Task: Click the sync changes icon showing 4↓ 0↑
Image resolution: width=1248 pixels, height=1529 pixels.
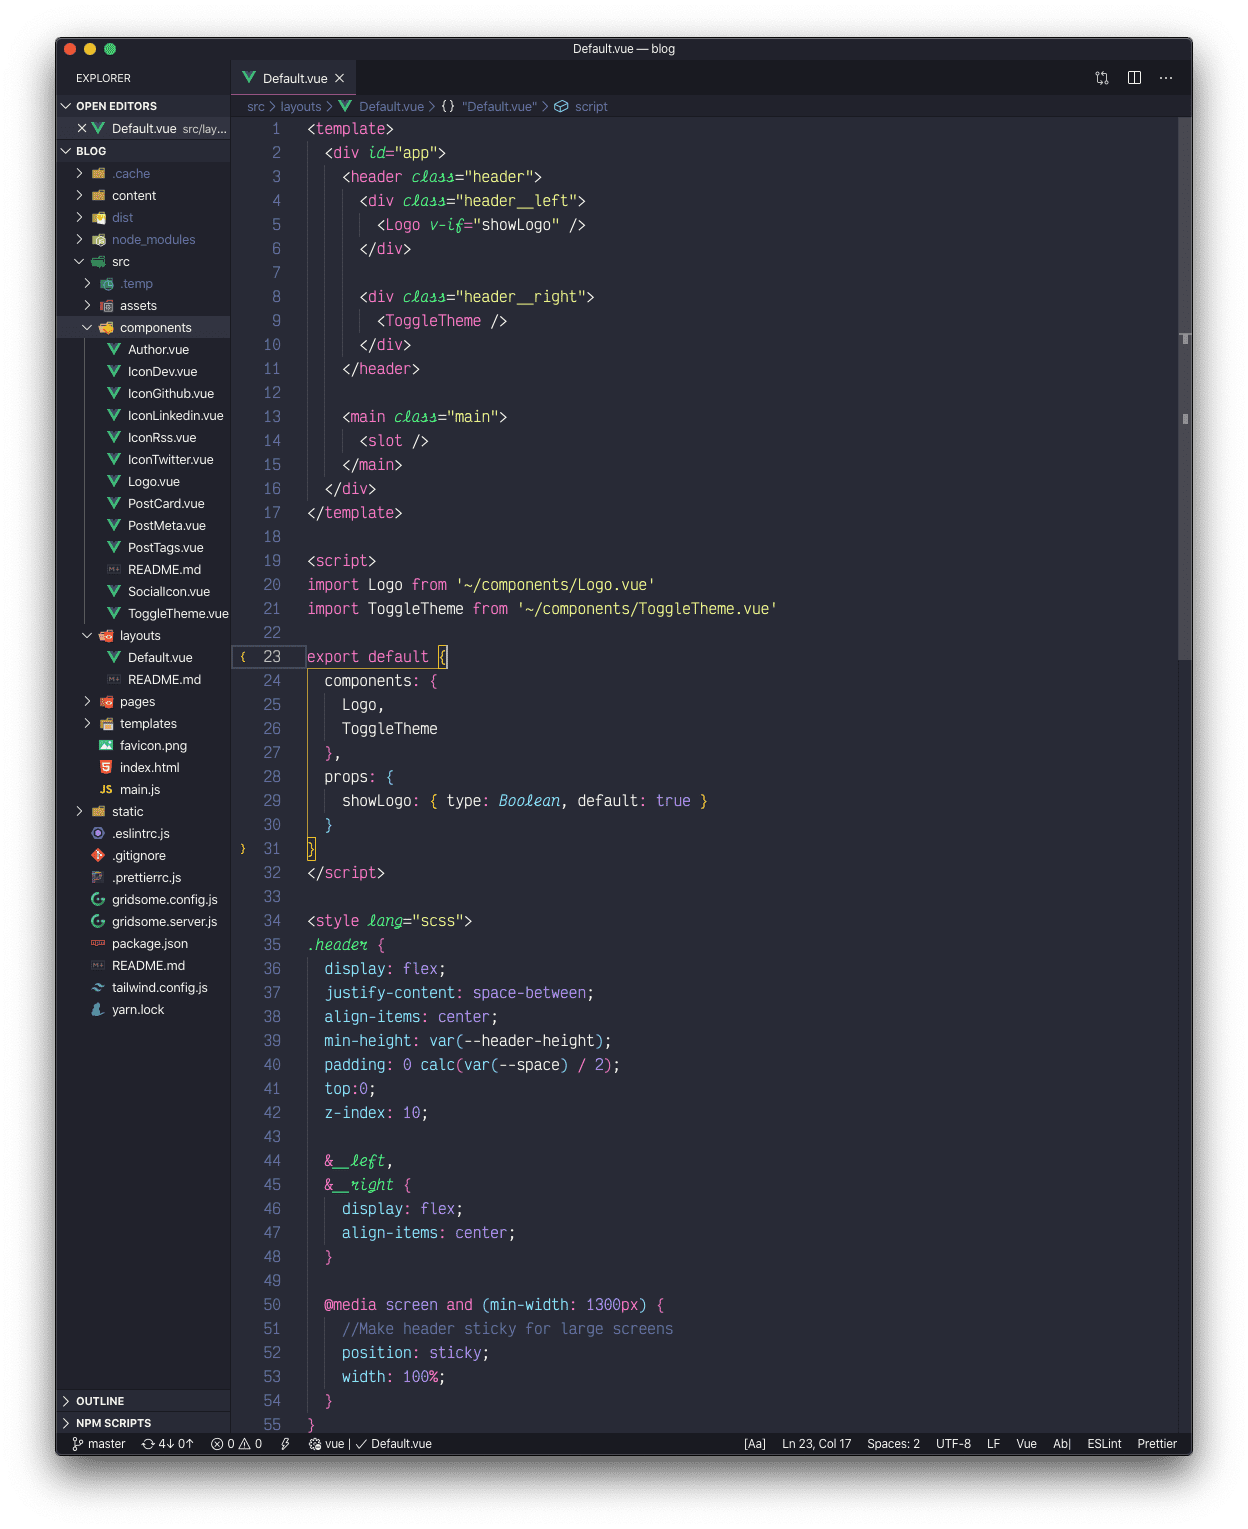Action: click(166, 1444)
